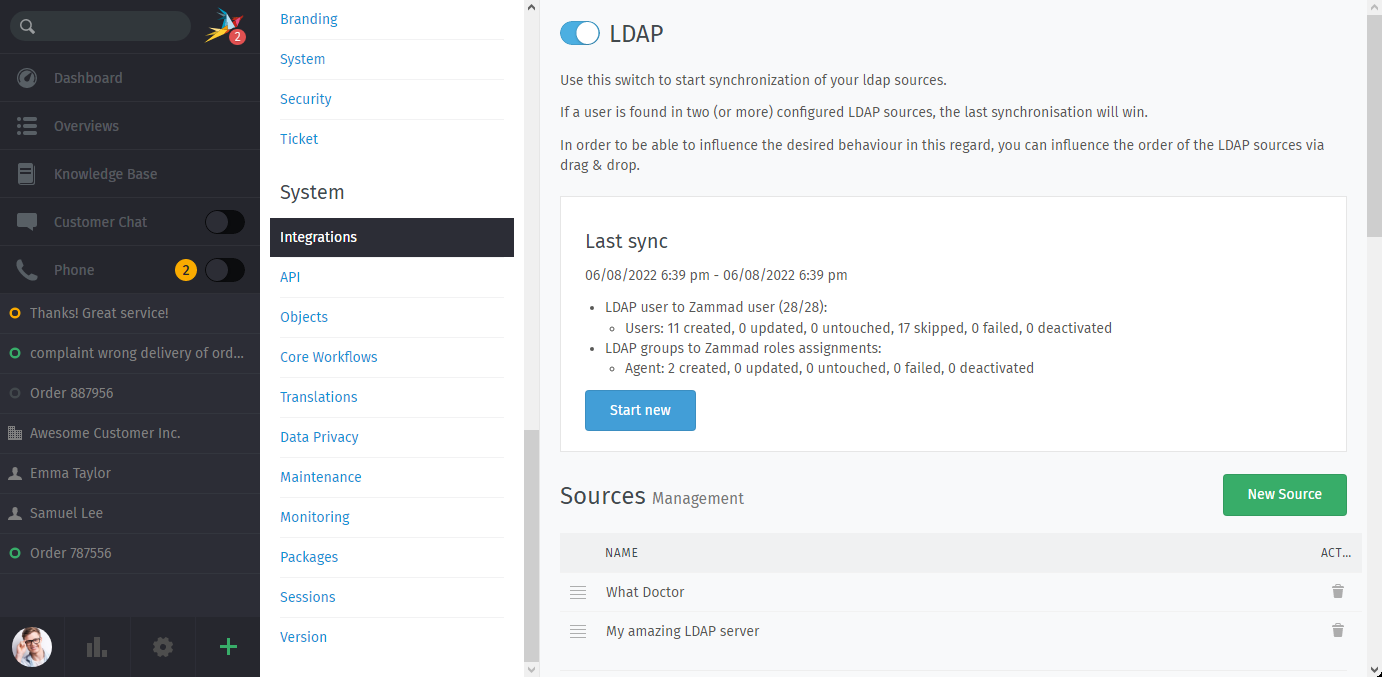Click the settings menu scrollbar thumb
Viewport: 1382px width, 677px height.
point(531,545)
